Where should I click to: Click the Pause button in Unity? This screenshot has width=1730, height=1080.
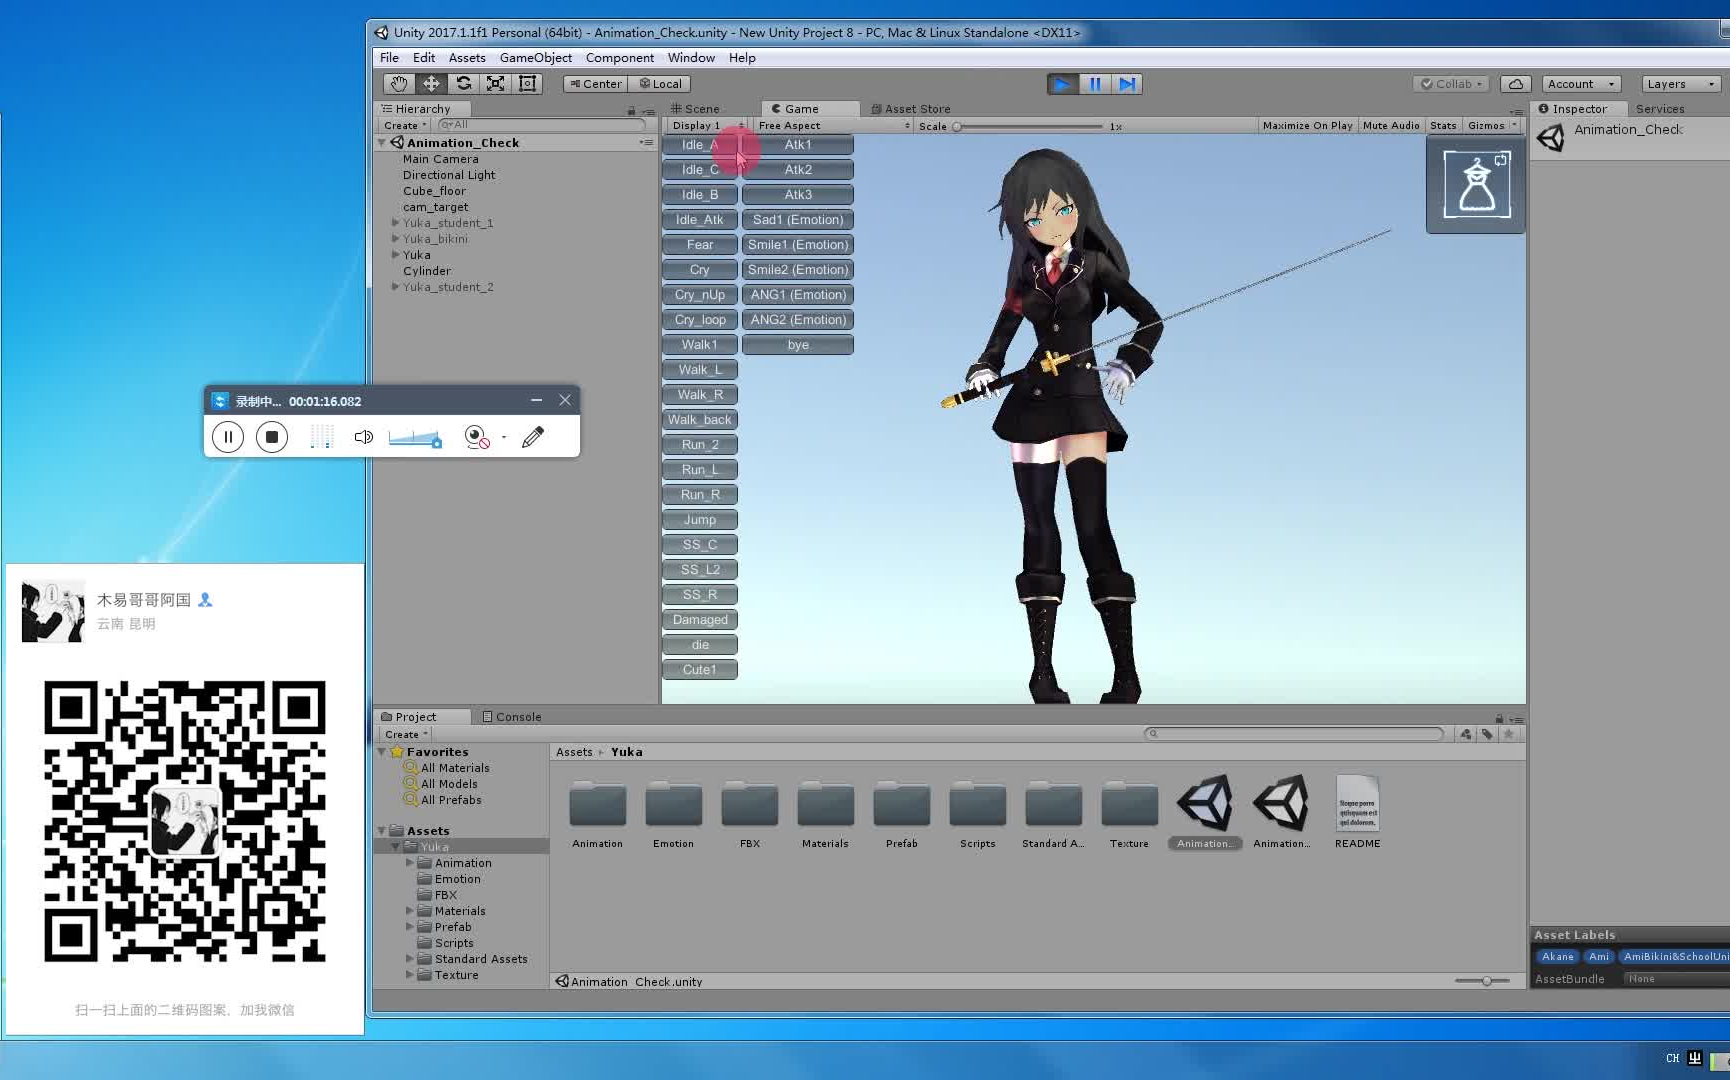pyautogui.click(x=1095, y=83)
